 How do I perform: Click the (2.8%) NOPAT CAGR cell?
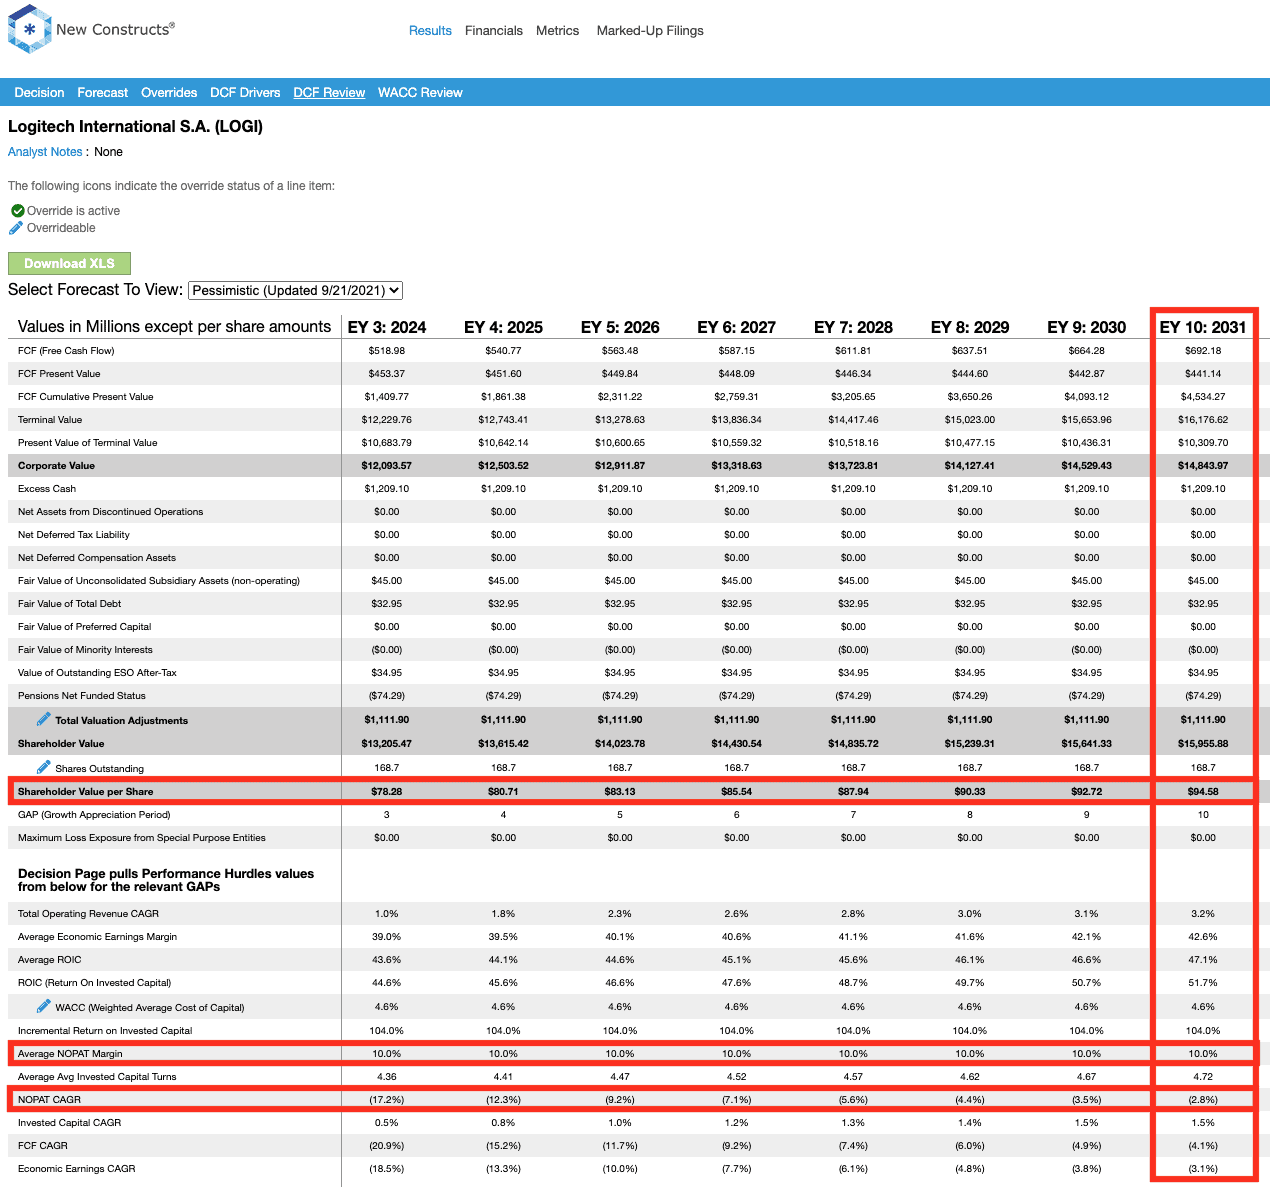[x=1203, y=1100]
